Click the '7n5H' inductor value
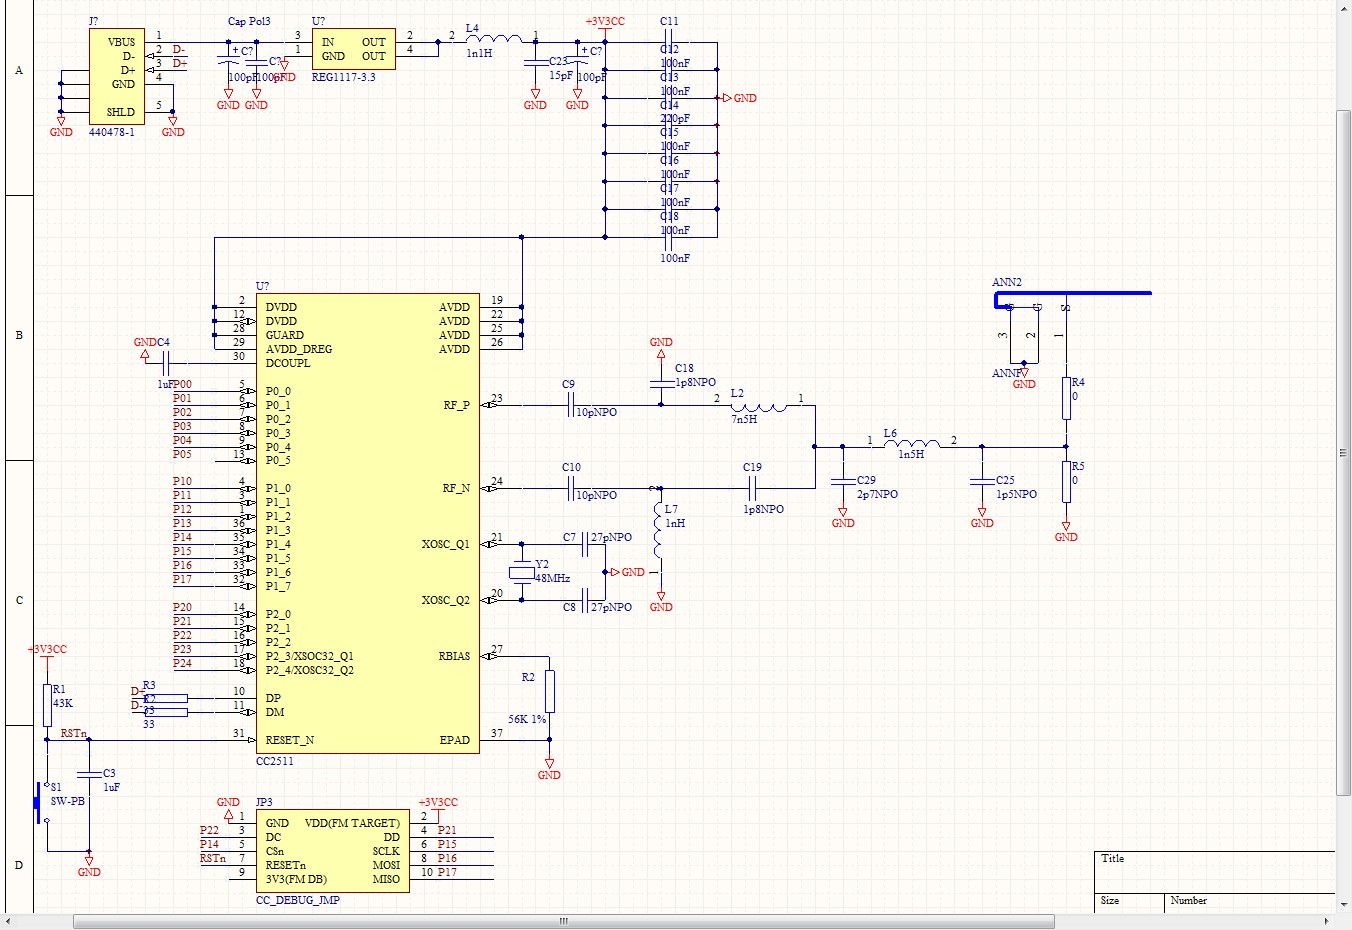 [744, 419]
